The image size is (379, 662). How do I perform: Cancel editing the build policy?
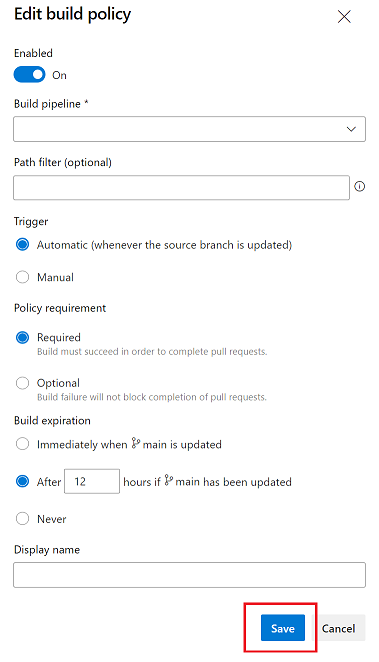[x=338, y=628]
